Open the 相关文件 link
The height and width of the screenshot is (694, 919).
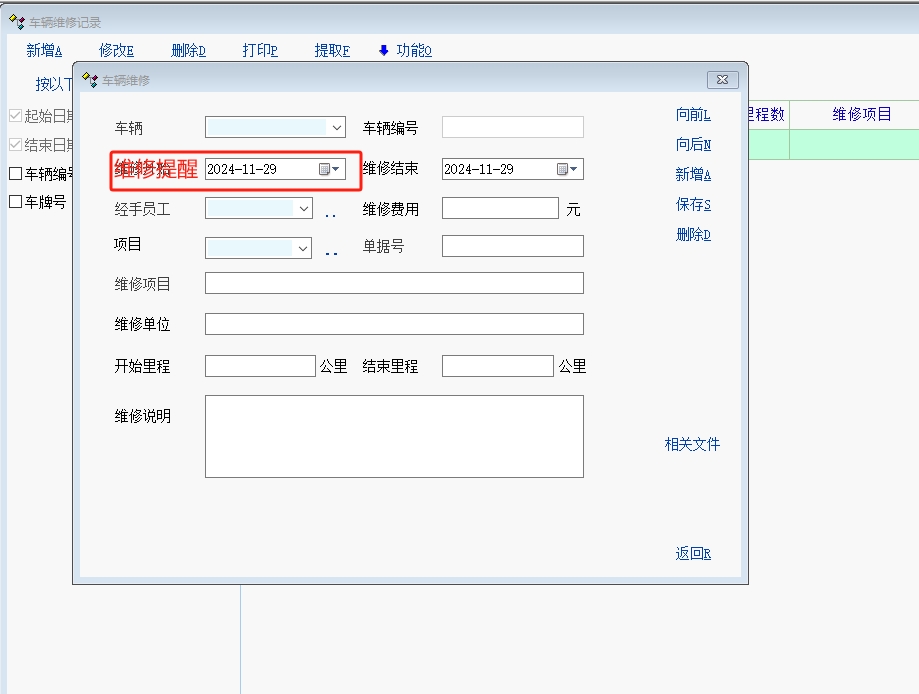coord(692,444)
